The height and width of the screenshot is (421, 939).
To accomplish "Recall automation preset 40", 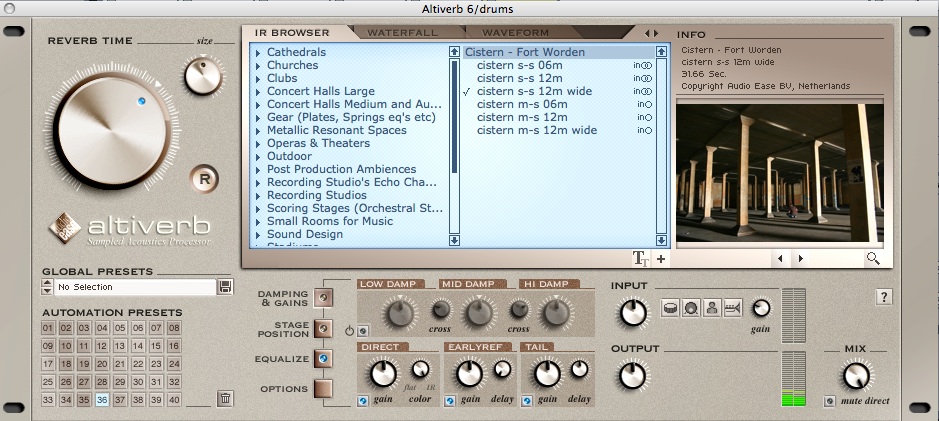I will tap(174, 400).
